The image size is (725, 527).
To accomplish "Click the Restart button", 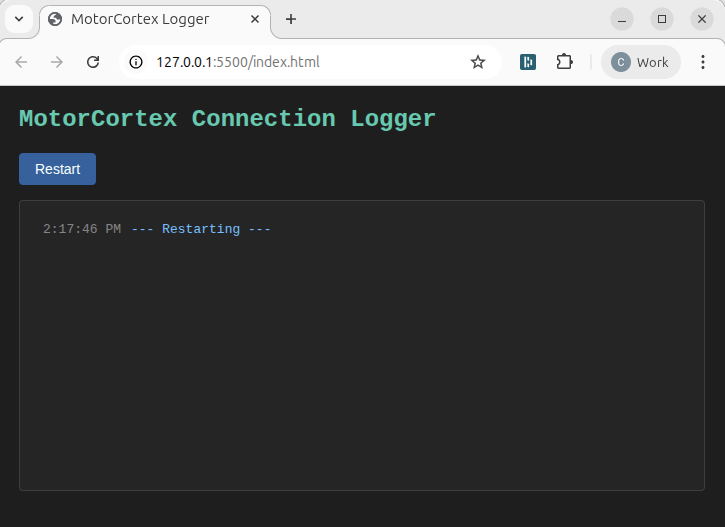I will tap(57, 169).
